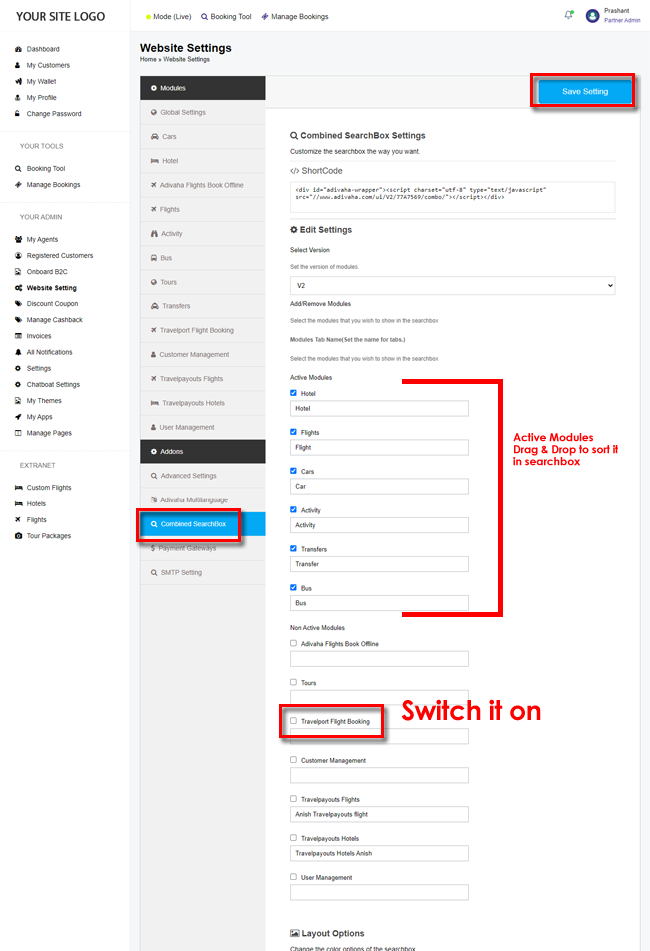Collapse the Addons section header
This screenshot has height=951, width=650.
click(203, 451)
